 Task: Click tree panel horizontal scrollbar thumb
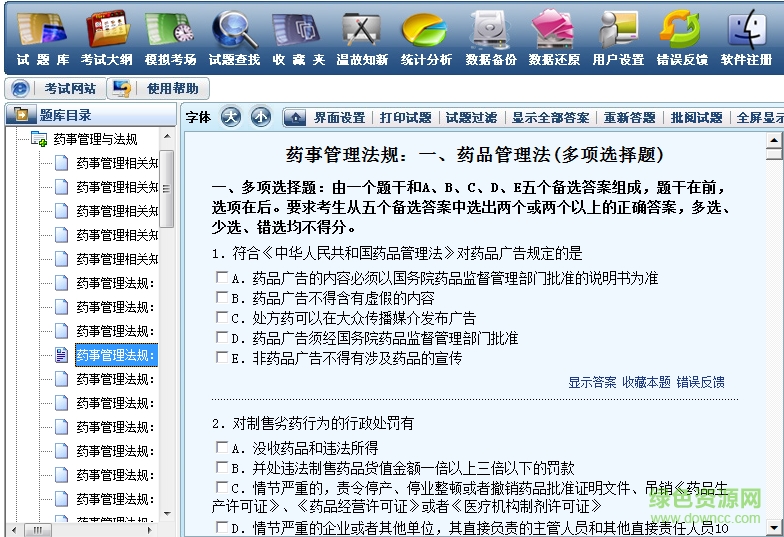[x=38, y=530]
